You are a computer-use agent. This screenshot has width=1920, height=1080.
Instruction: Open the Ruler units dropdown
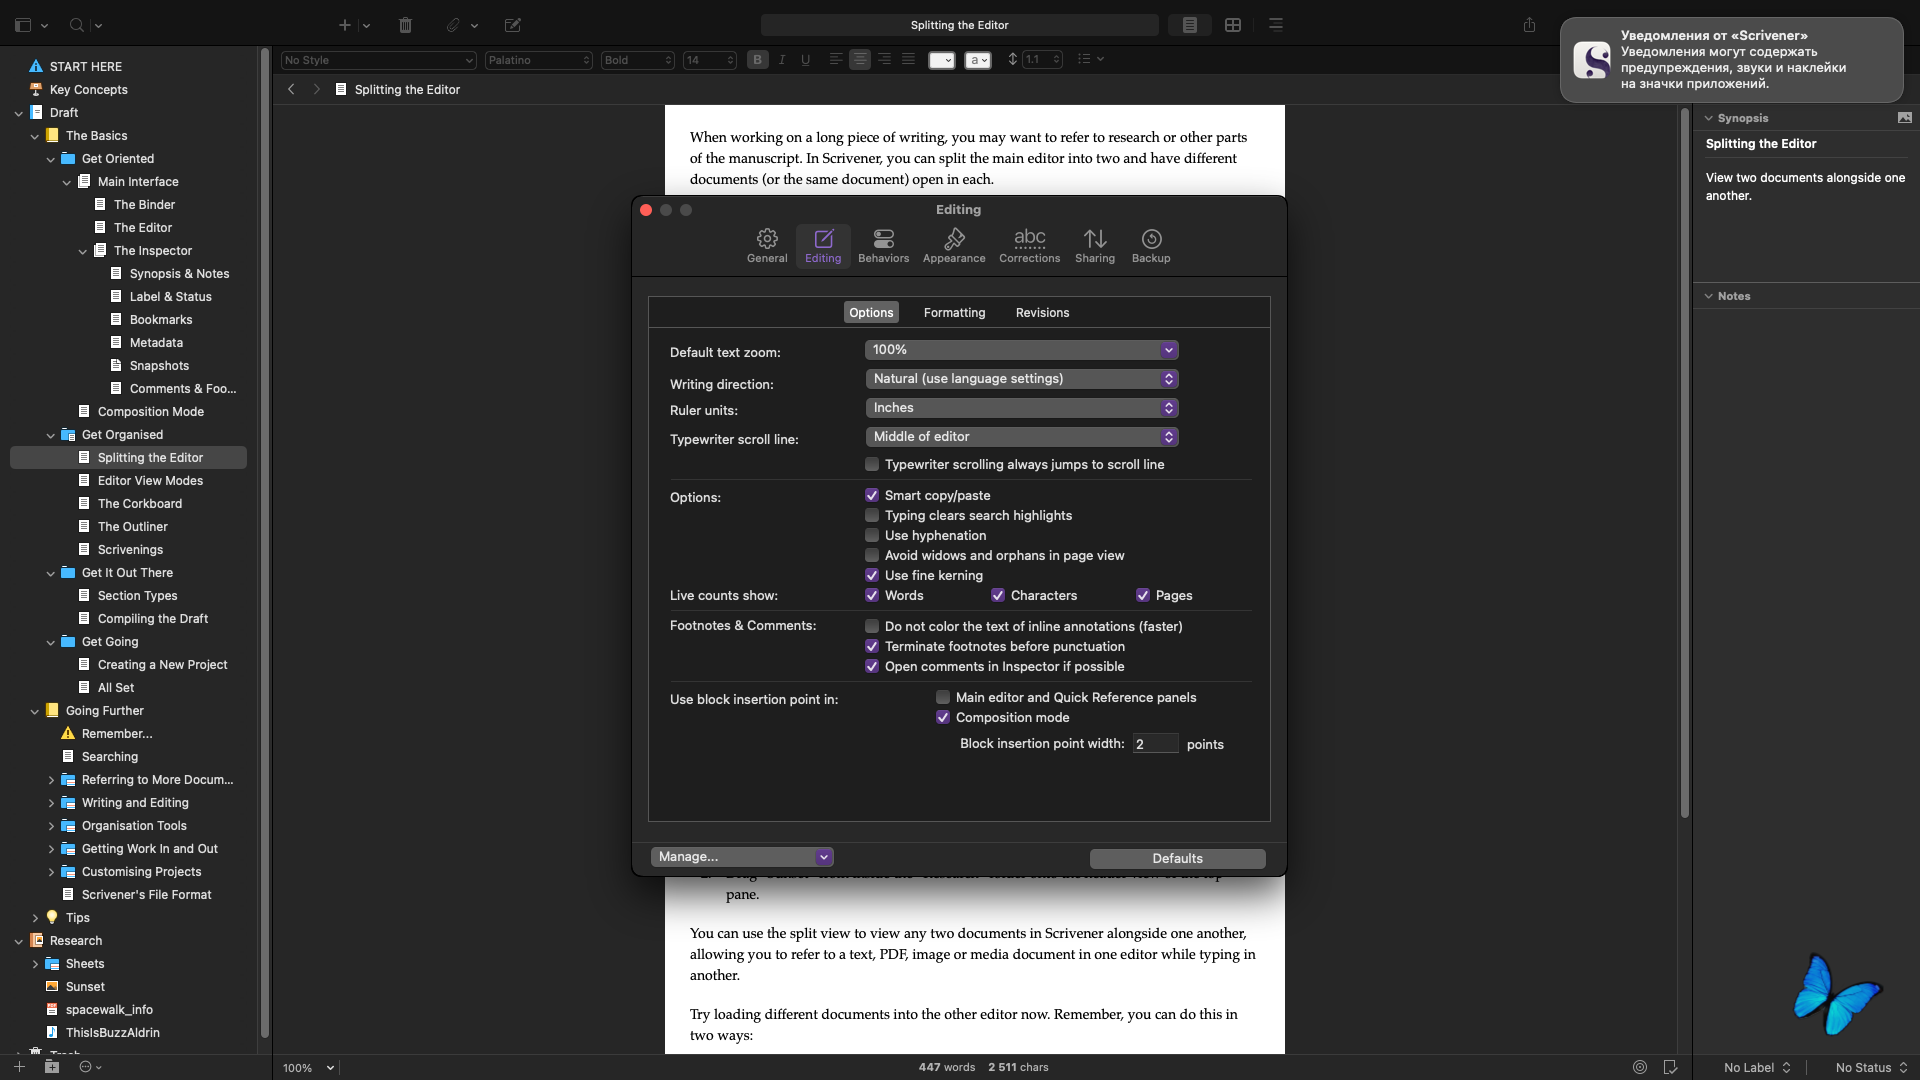click(x=1020, y=408)
